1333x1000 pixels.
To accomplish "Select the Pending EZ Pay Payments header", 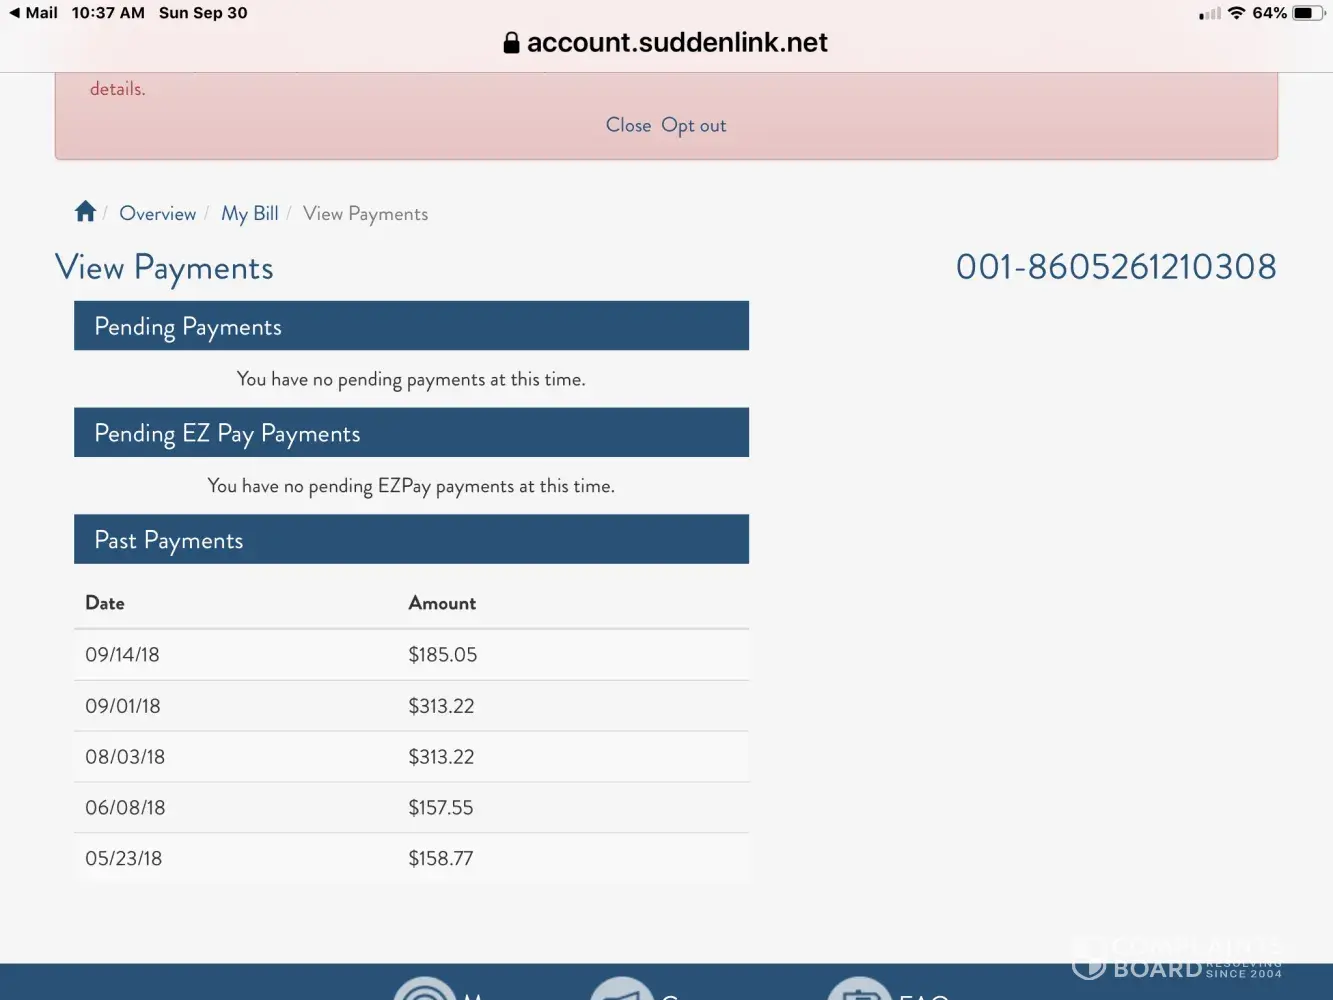I will [x=411, y=433].
